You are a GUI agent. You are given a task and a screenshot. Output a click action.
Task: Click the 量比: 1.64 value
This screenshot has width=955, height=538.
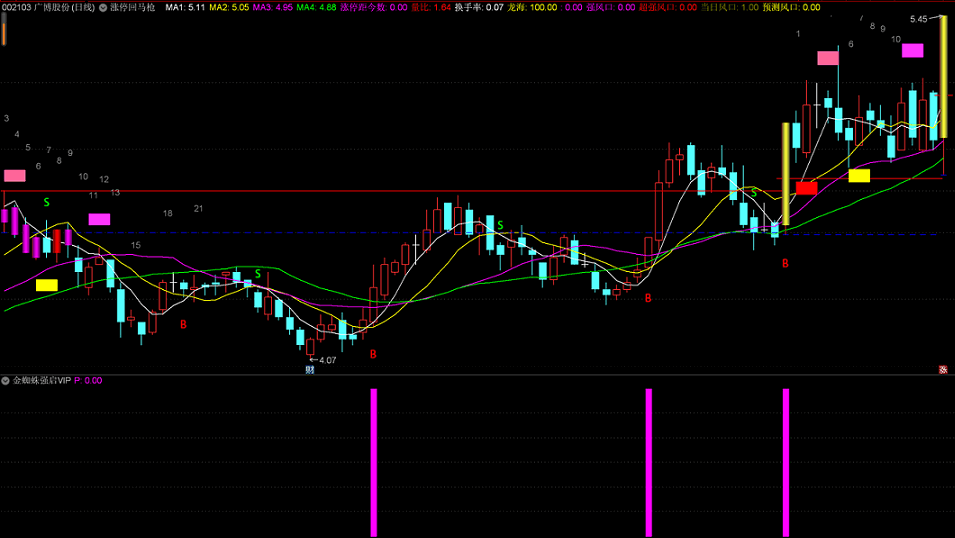431,7
